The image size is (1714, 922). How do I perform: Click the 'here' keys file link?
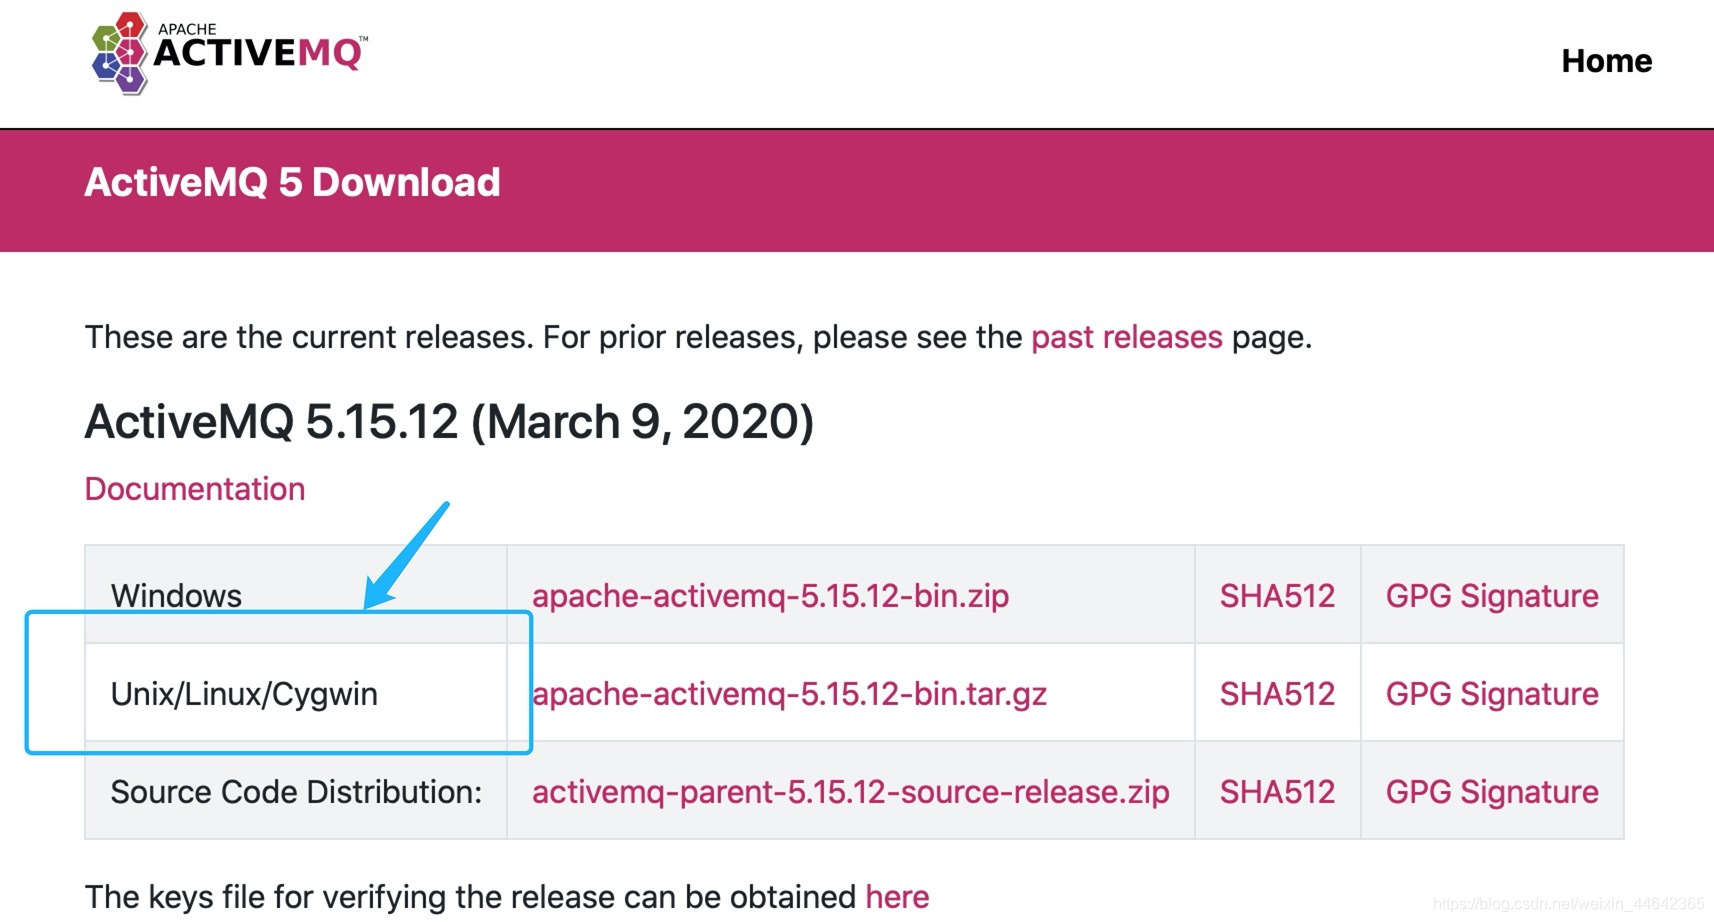pos(896,896)
